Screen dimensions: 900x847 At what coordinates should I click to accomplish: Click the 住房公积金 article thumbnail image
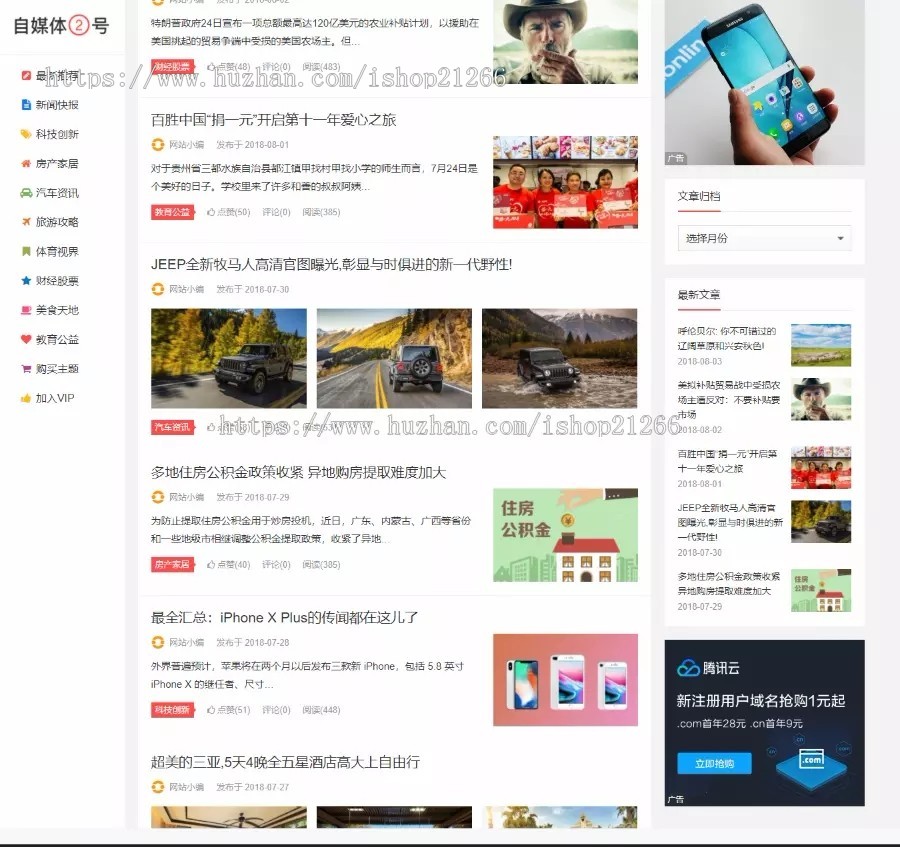[564, 534]
